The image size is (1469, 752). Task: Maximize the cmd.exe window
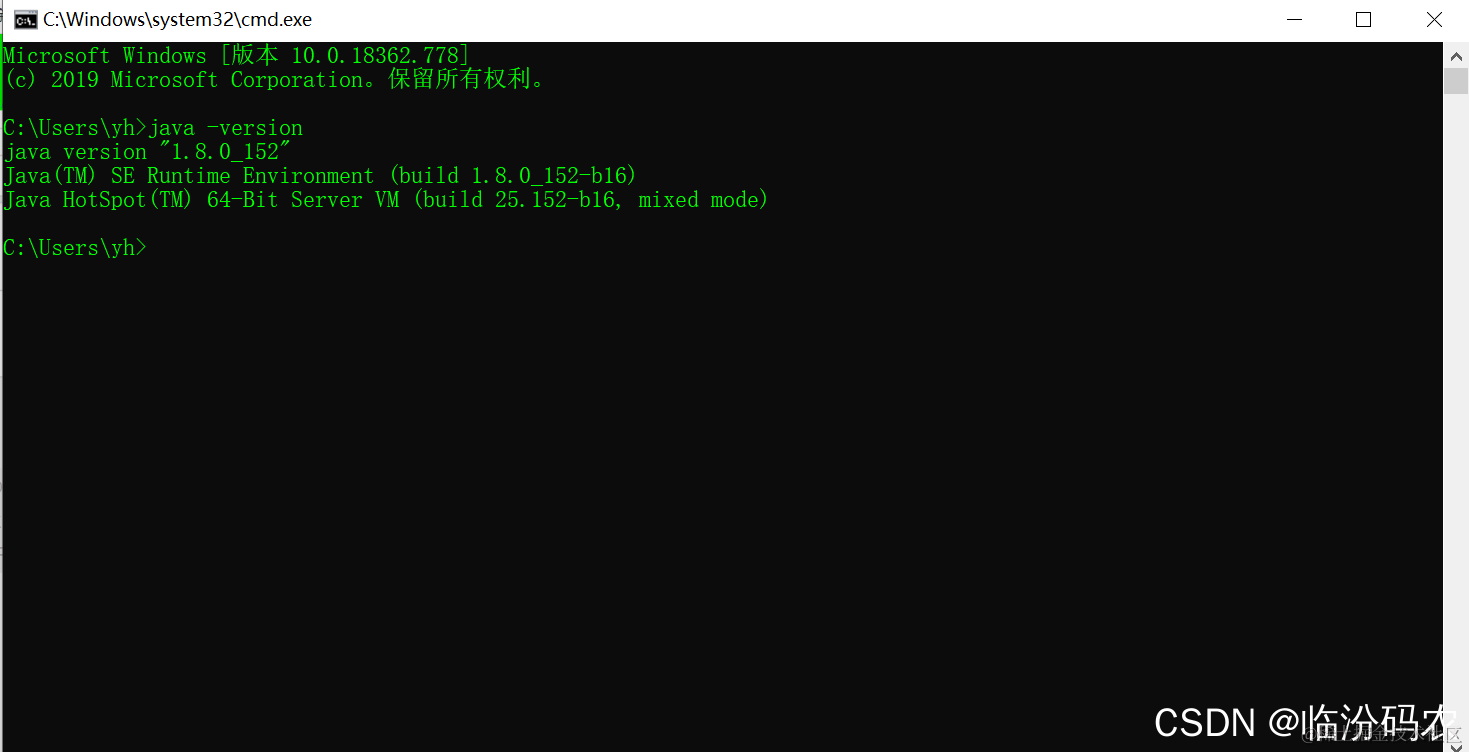1363,20
